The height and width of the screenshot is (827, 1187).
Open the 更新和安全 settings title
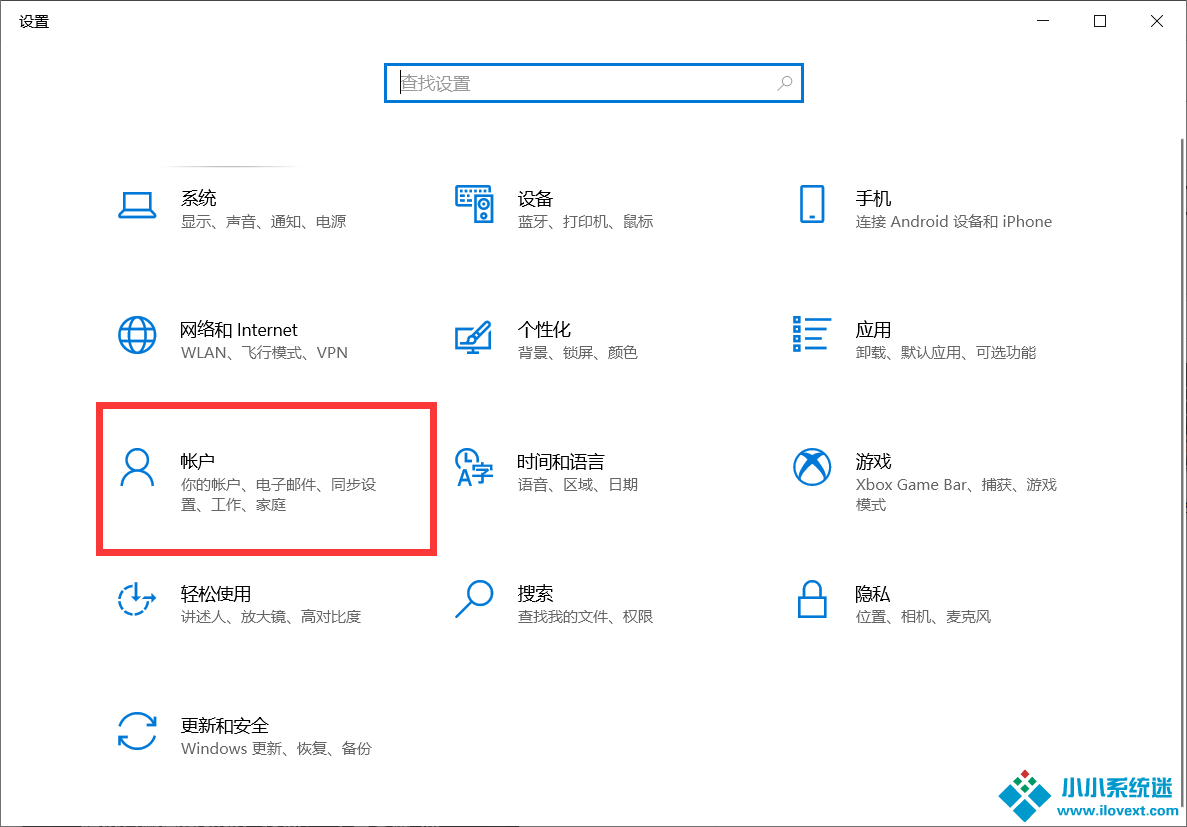[225, 725]
